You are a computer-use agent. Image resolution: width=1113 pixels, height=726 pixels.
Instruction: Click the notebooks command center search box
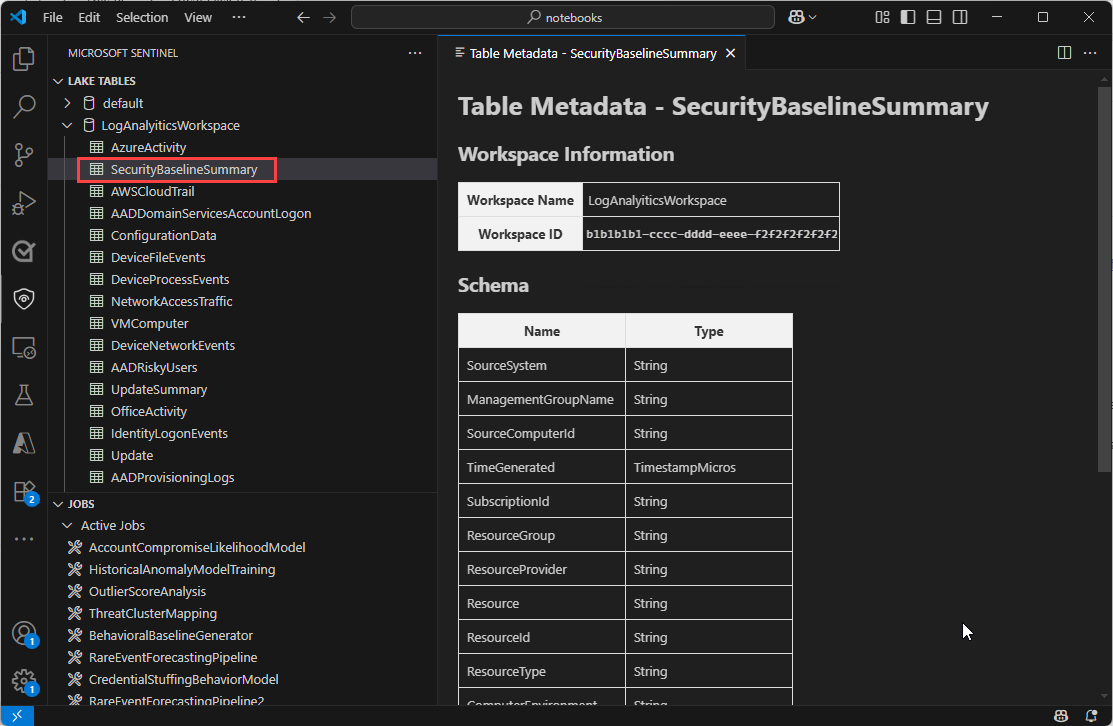click(563, 17)
